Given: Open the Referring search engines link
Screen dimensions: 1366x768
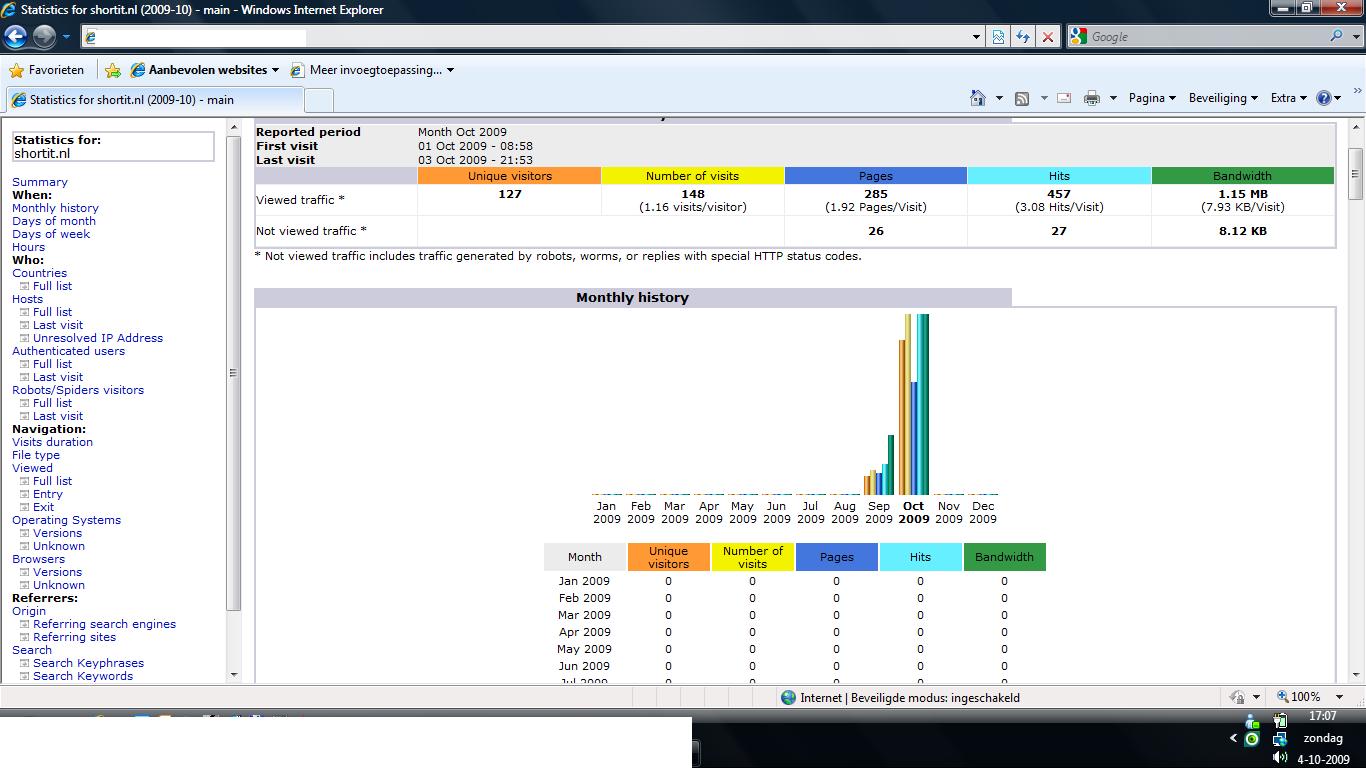Looking at the screenshot, I should (104, 624).
